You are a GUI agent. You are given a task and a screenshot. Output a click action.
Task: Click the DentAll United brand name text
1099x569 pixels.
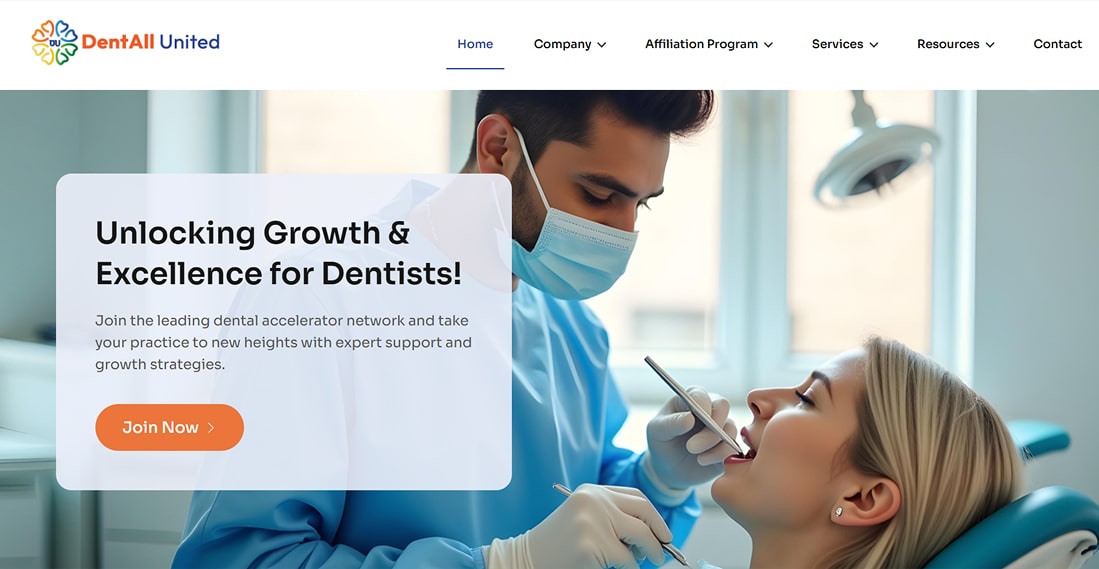pyautogui.click(x=151, y=42)
